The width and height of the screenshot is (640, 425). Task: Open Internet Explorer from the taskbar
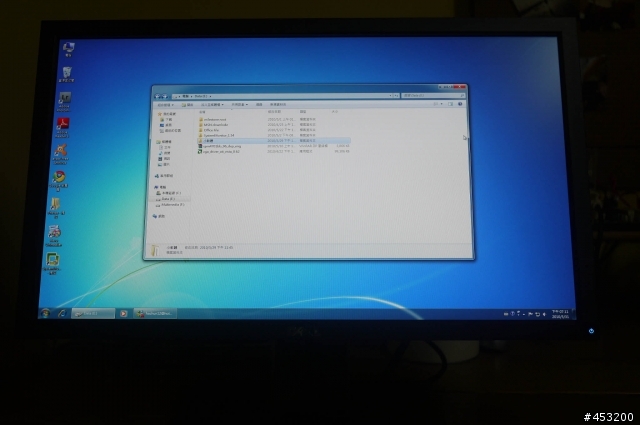[62, 313]
